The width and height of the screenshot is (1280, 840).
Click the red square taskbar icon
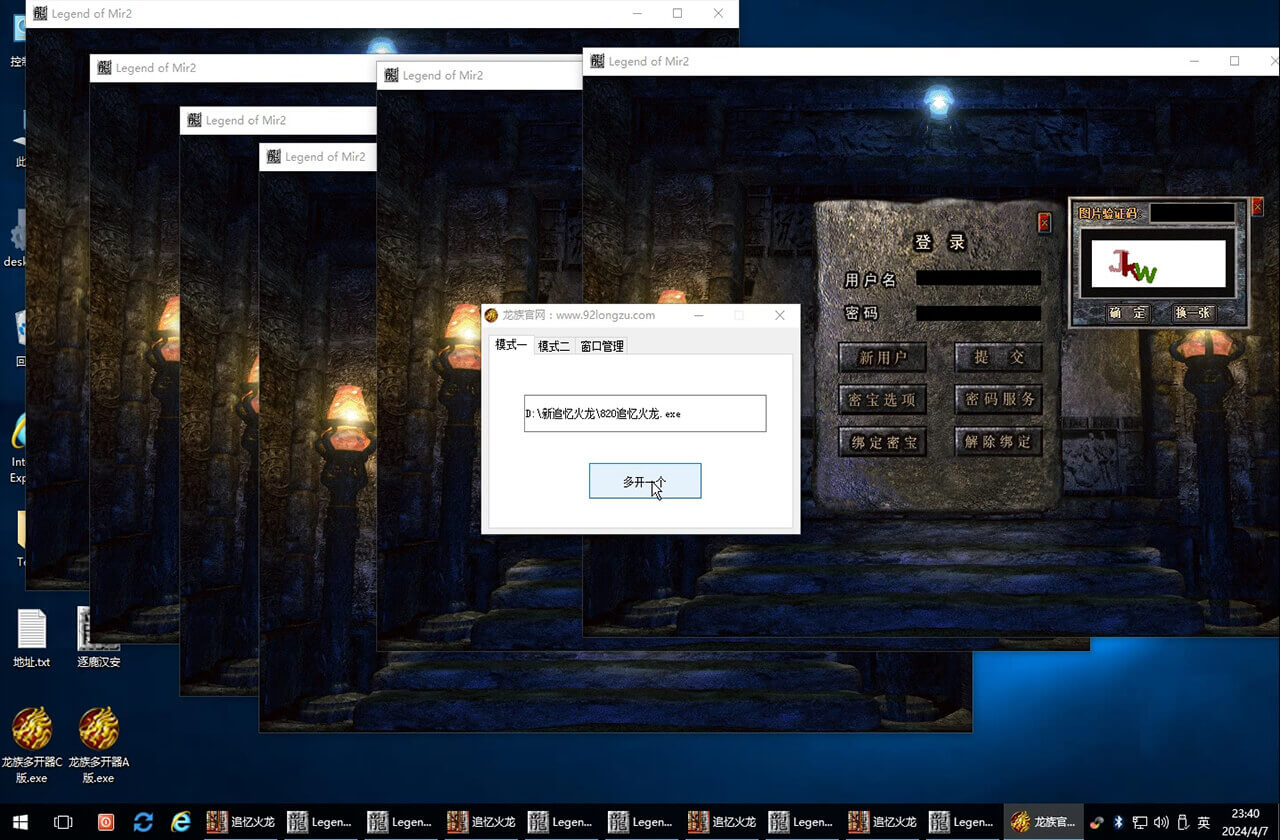tap(105, 822)
